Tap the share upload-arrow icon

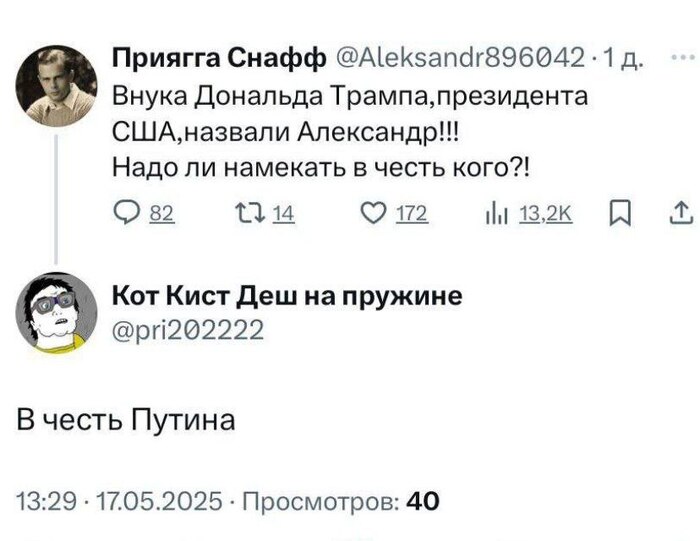click(x=664, y=210)
